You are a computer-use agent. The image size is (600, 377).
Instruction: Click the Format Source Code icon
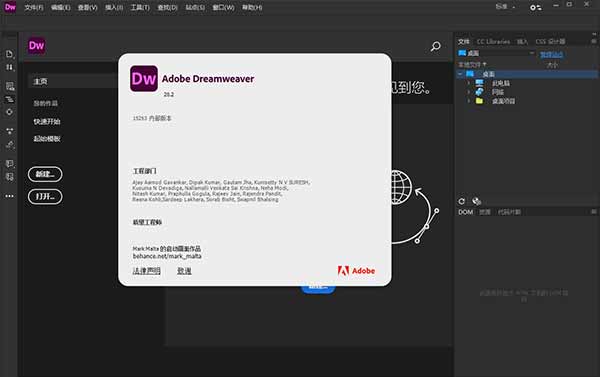(10, 145)
